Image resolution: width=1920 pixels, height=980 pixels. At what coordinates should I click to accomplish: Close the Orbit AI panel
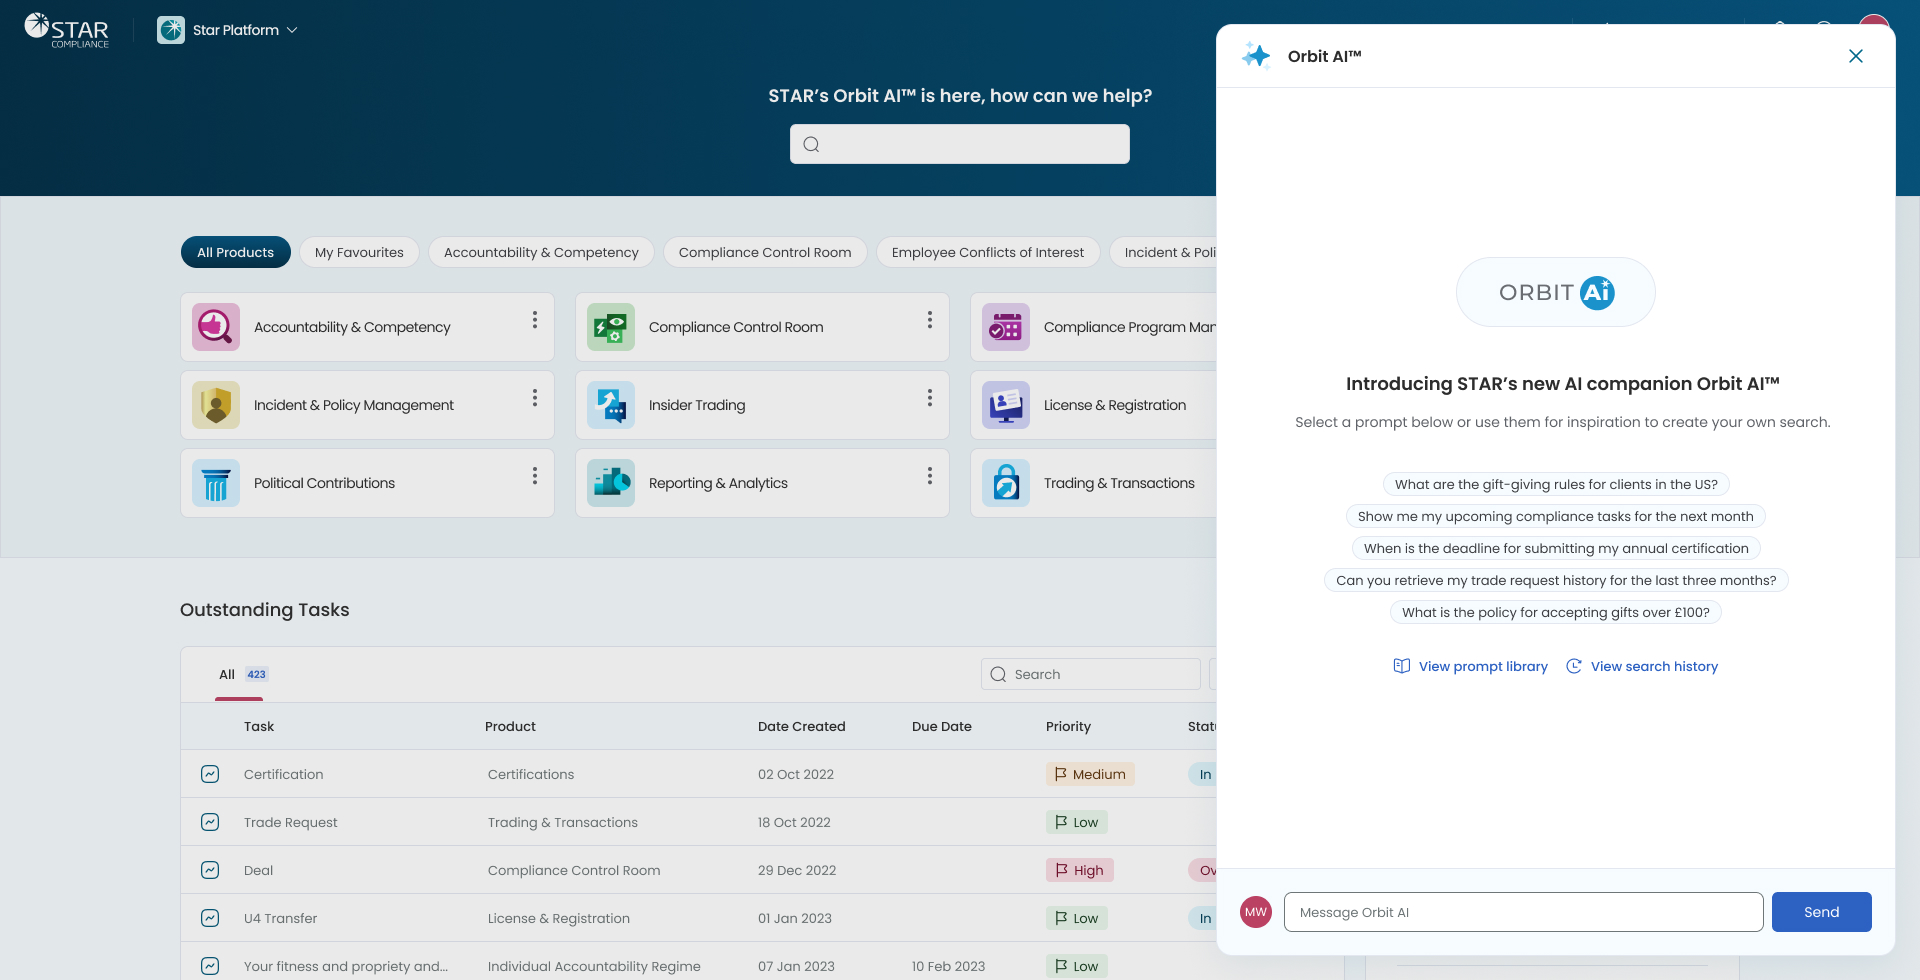[x=1856, y=56]
